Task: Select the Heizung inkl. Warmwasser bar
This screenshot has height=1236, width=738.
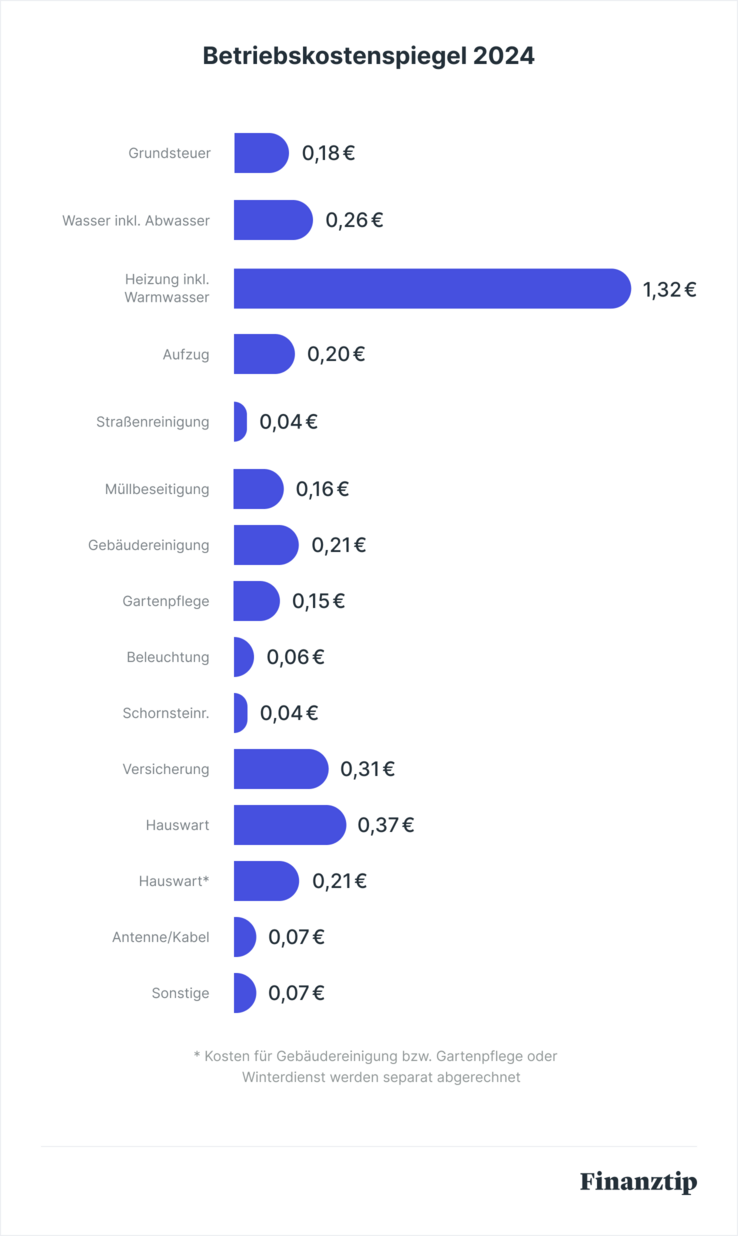Action: 431,288
